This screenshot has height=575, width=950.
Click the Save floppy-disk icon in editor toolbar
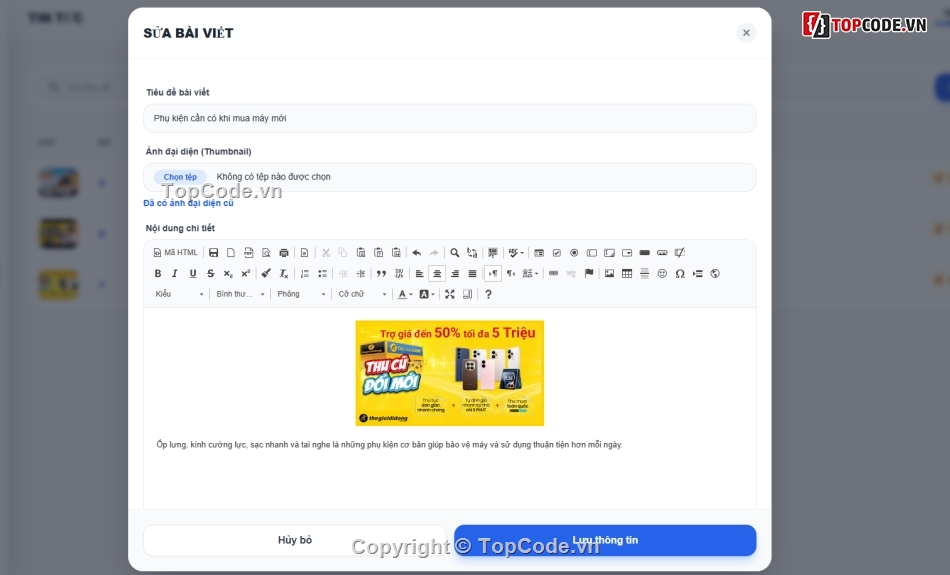point(213,253)
